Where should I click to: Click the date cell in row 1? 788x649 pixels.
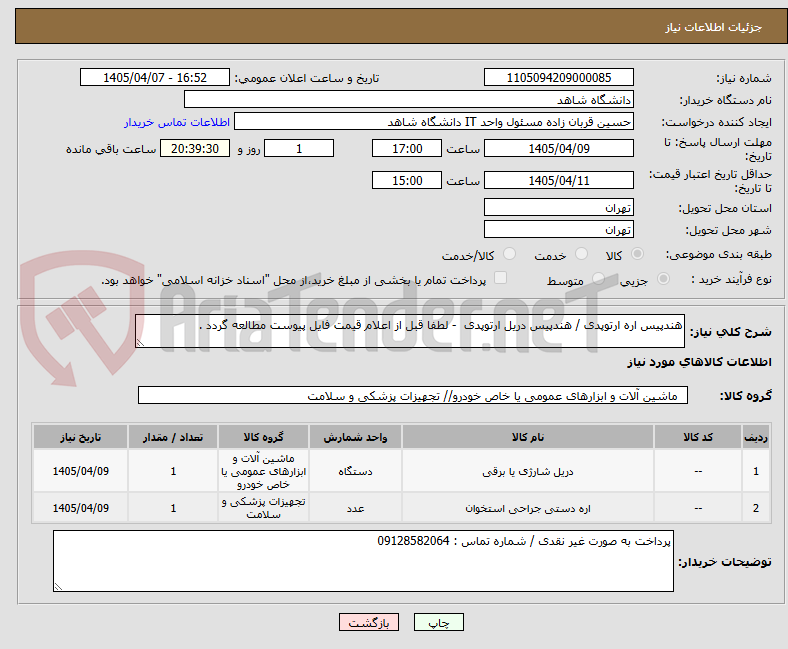[x=80, y=471]
